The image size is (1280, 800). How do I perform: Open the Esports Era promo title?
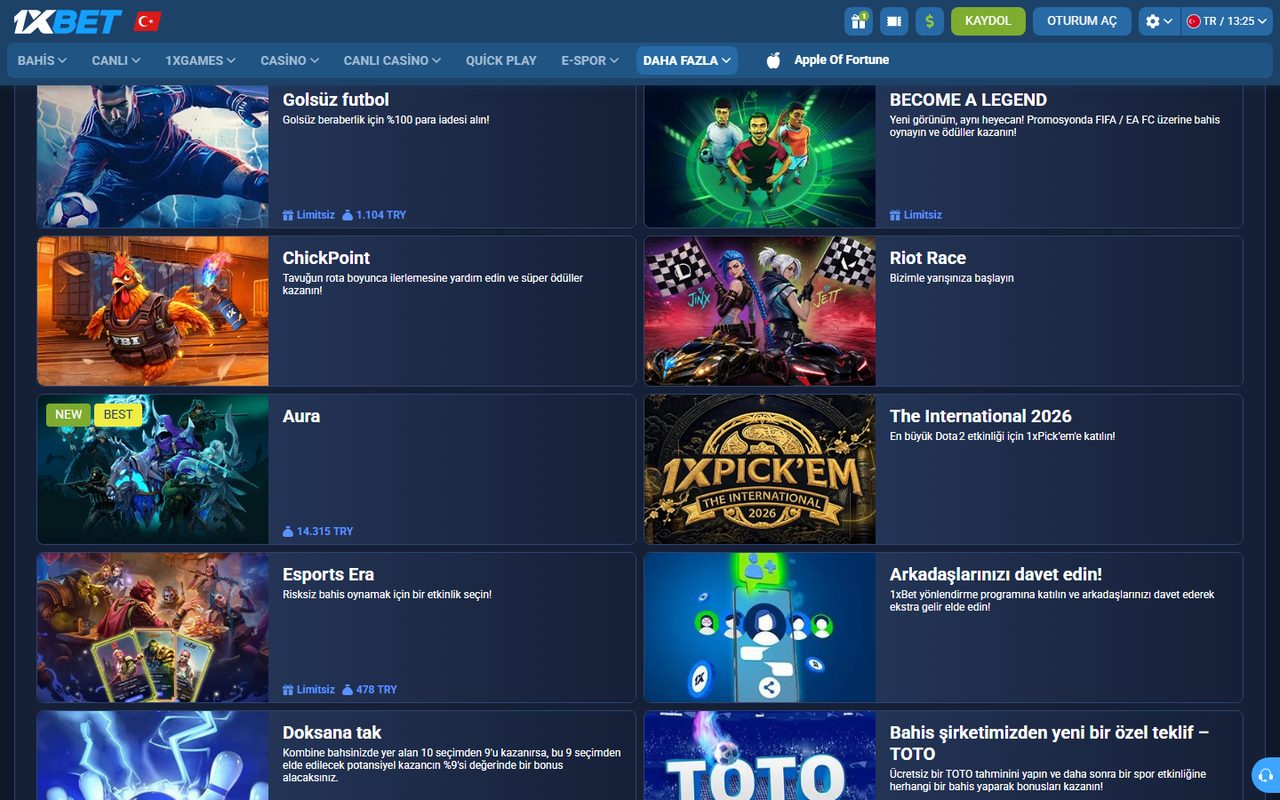[328, 574]
